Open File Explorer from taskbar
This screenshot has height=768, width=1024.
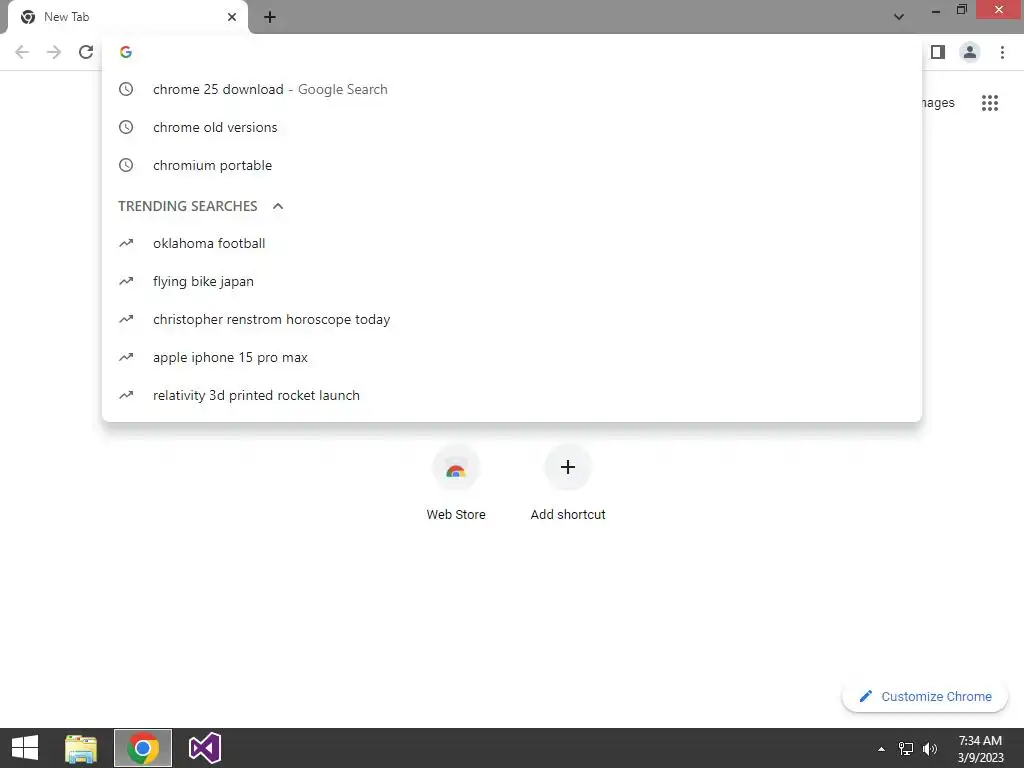(x=81, y=748)
